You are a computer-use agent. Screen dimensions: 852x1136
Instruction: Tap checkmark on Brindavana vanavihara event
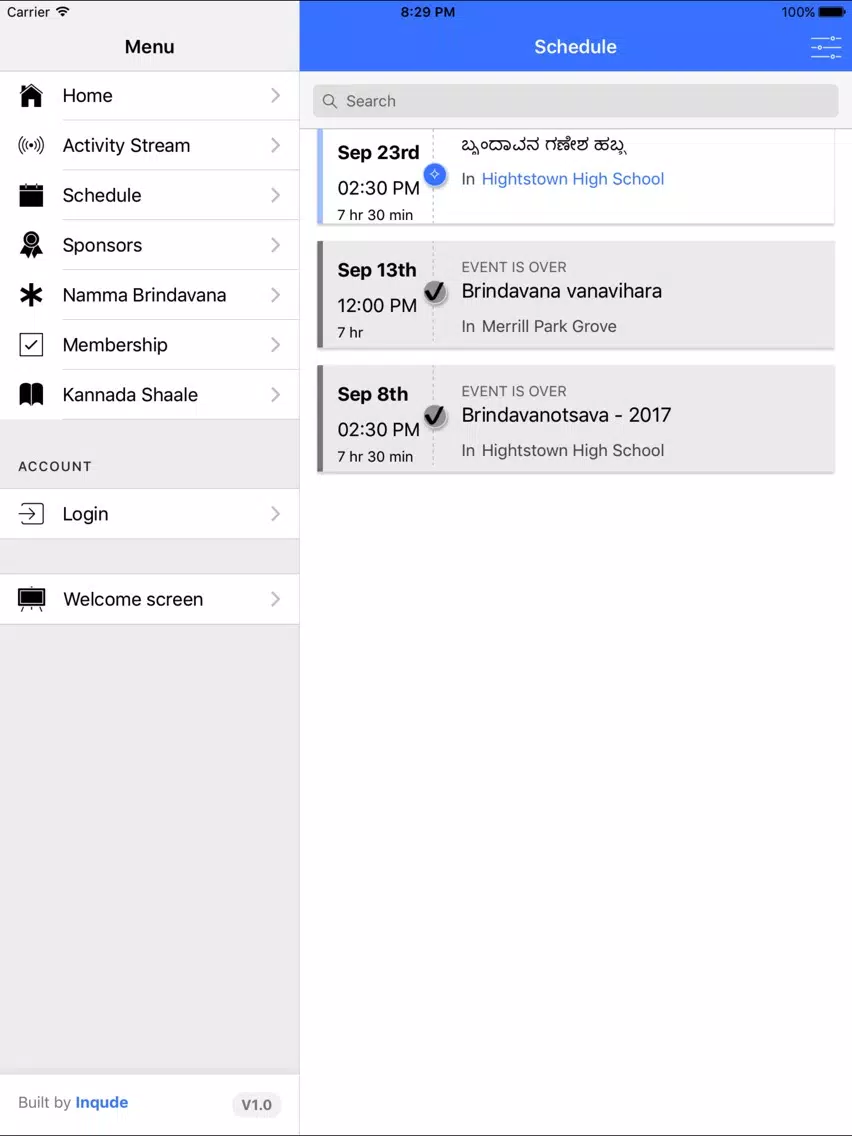point(435,292)
